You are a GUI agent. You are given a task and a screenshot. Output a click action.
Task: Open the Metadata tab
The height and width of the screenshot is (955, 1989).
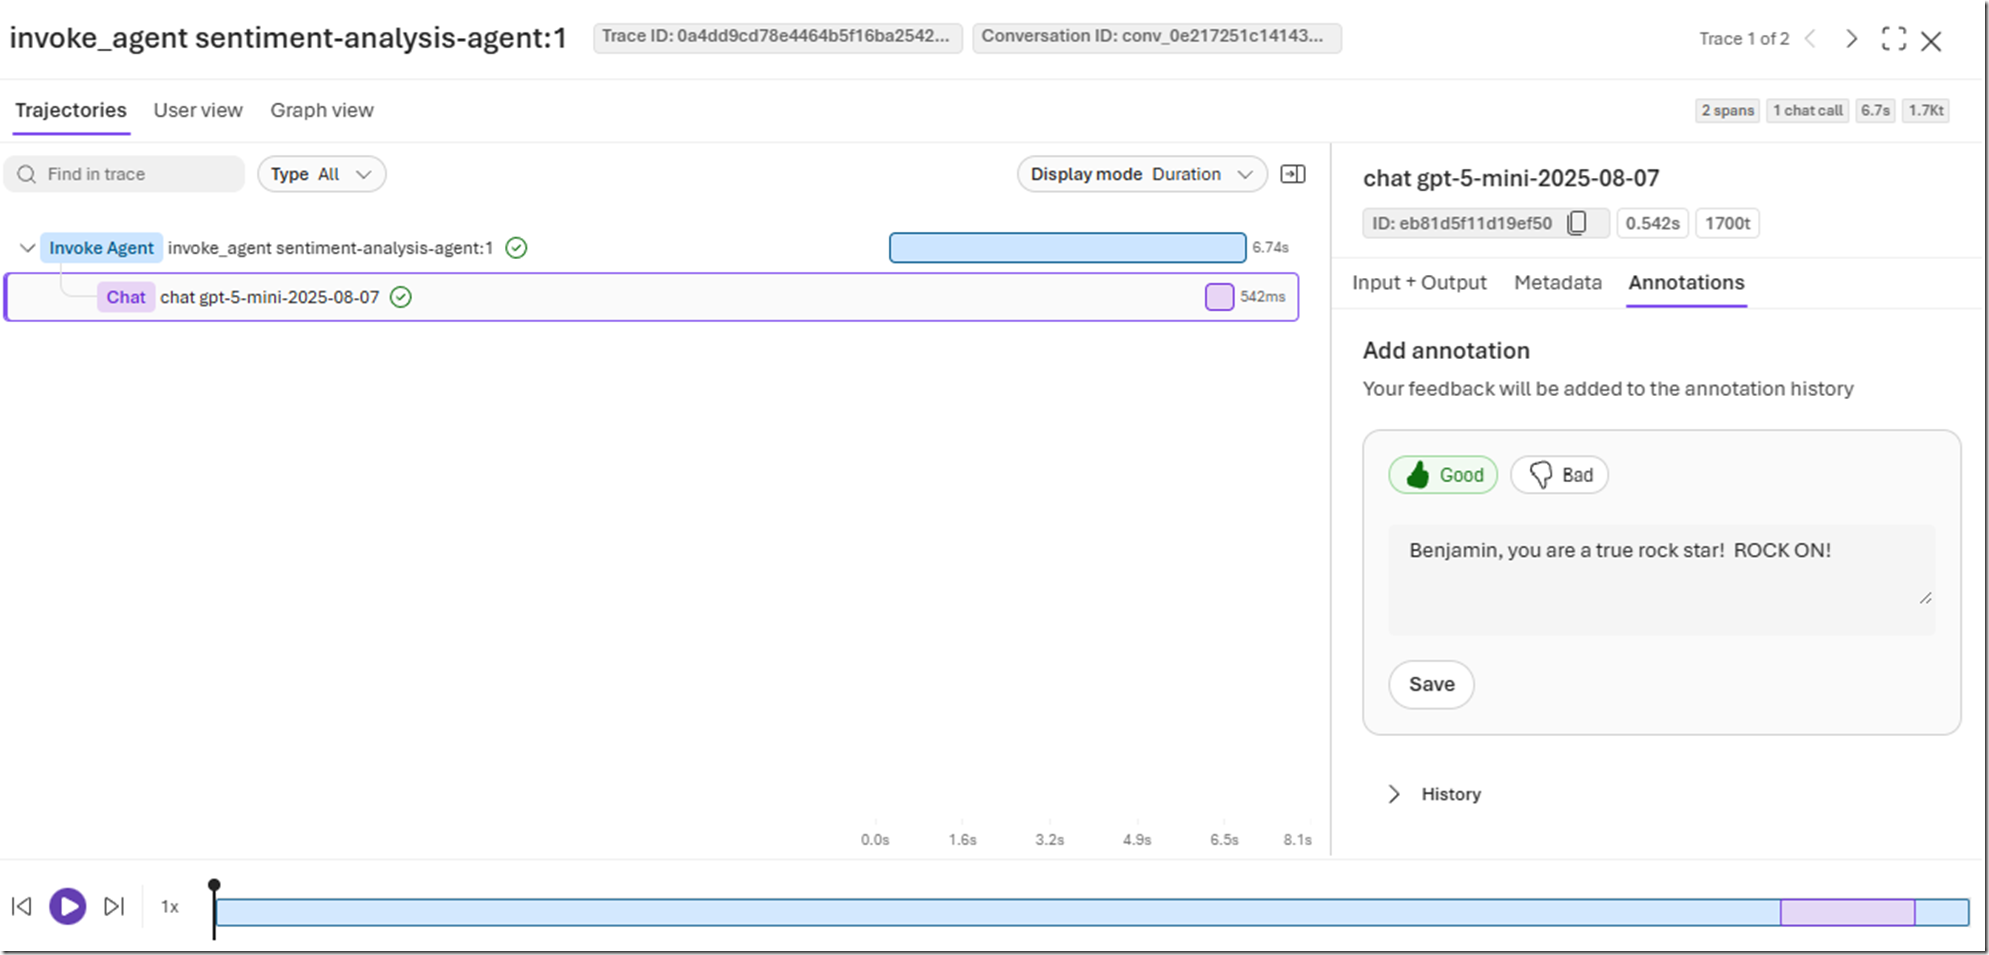pyautogui.click(x=1558, y=283)
